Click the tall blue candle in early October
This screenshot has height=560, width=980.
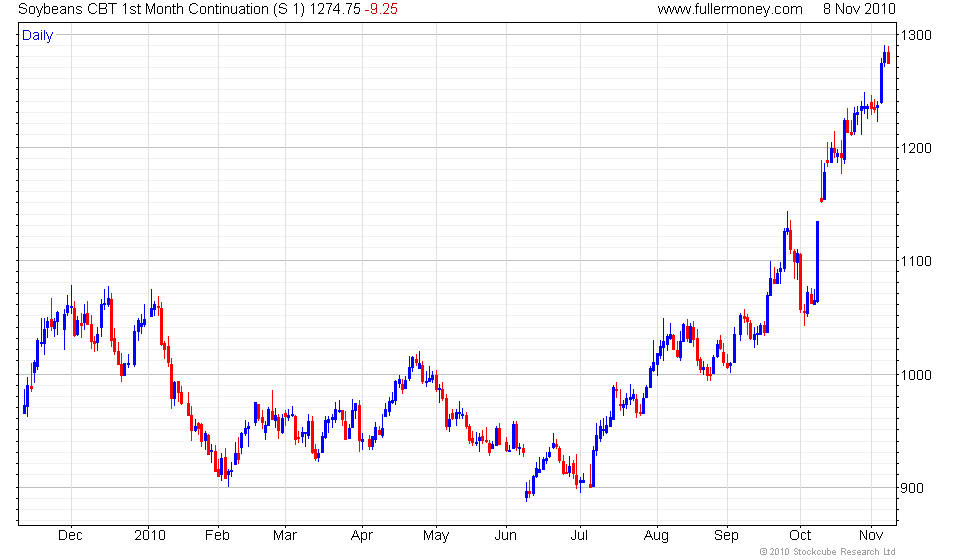[818, 261]
